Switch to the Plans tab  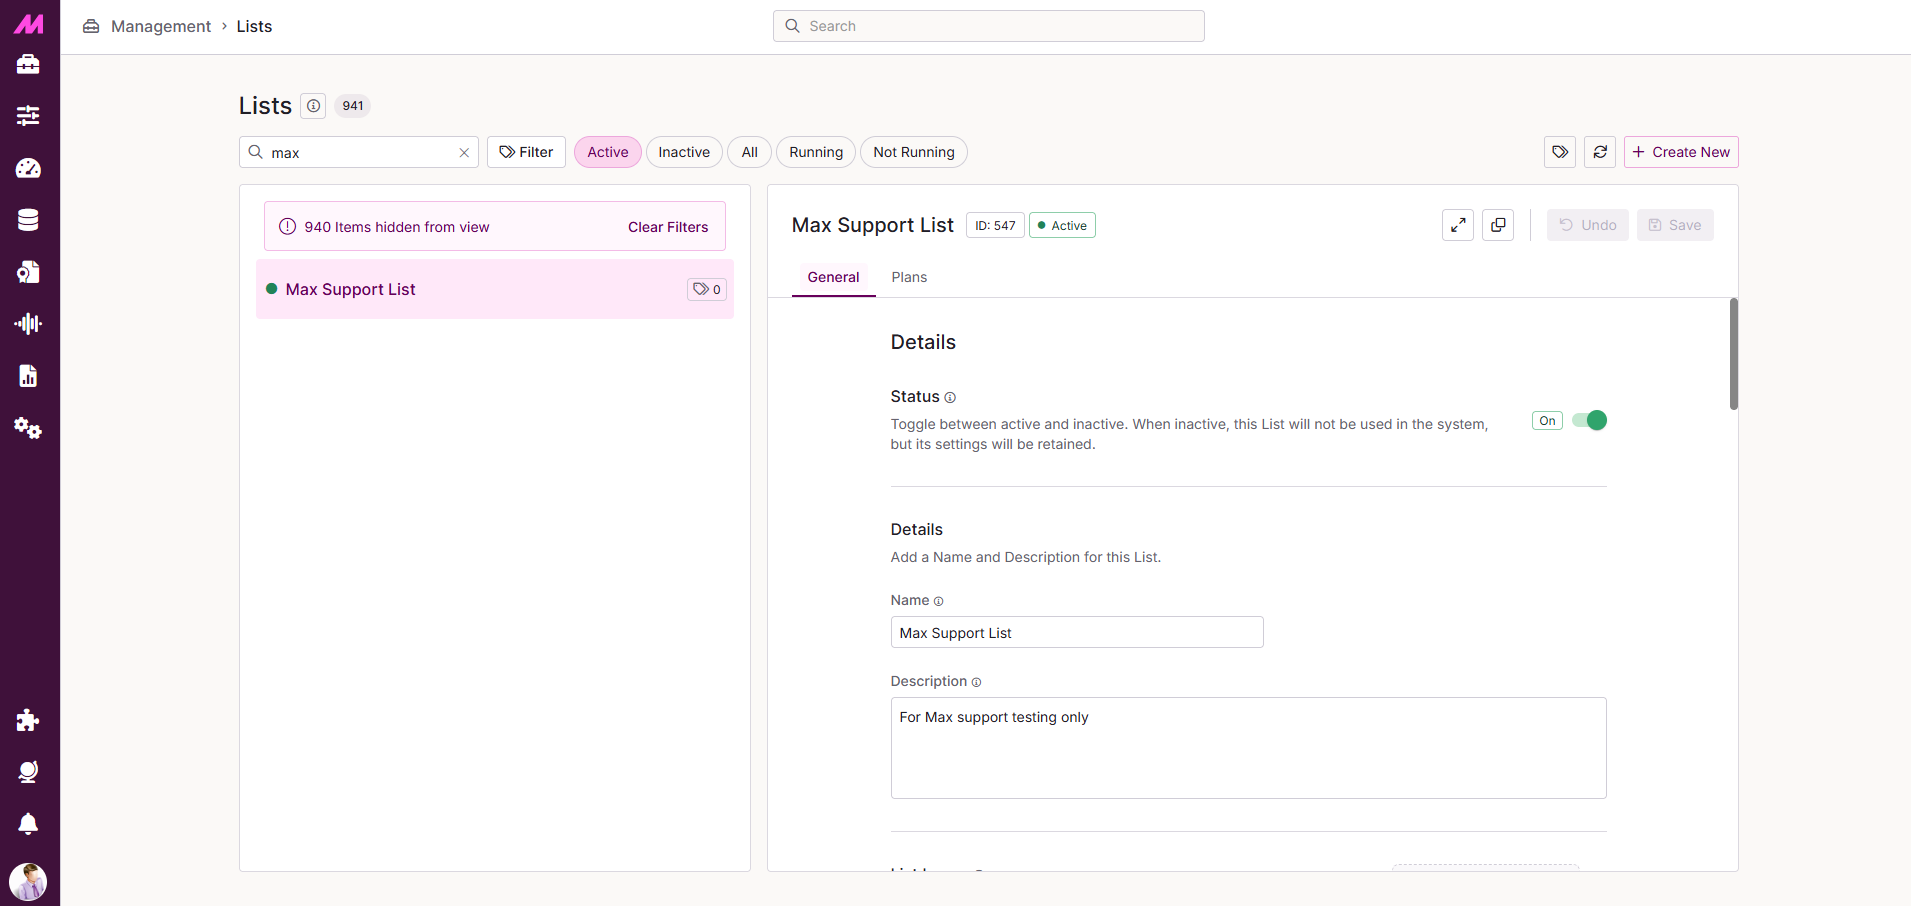click(909, 277)
